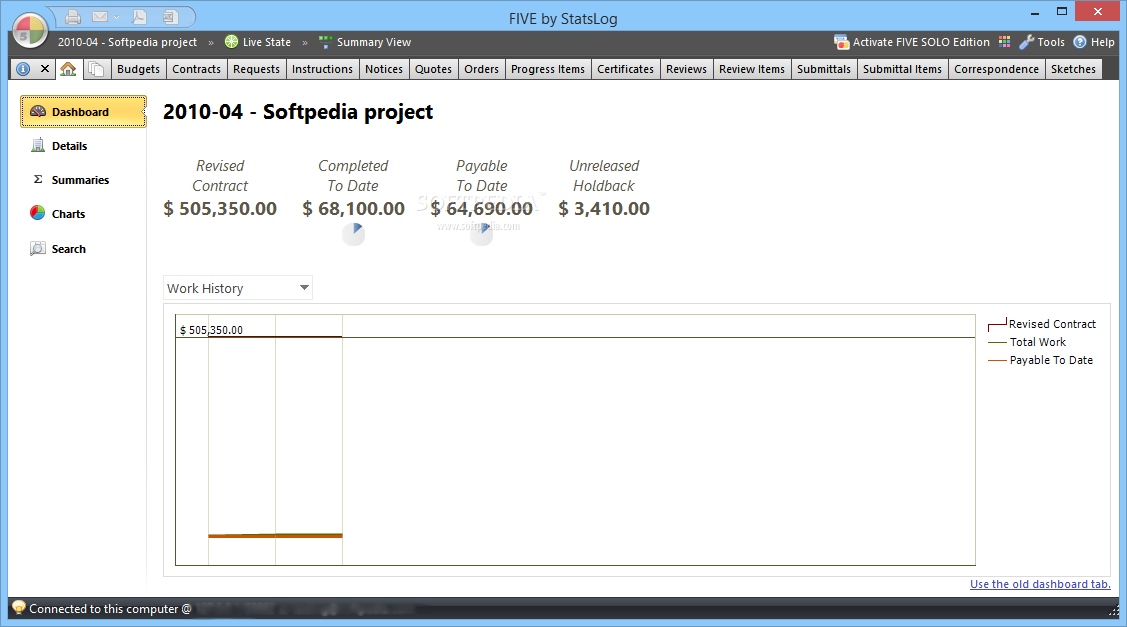Click the 'Connected to this computer @' status text
Screen dimensions: 1127x627
pos(110,609)
